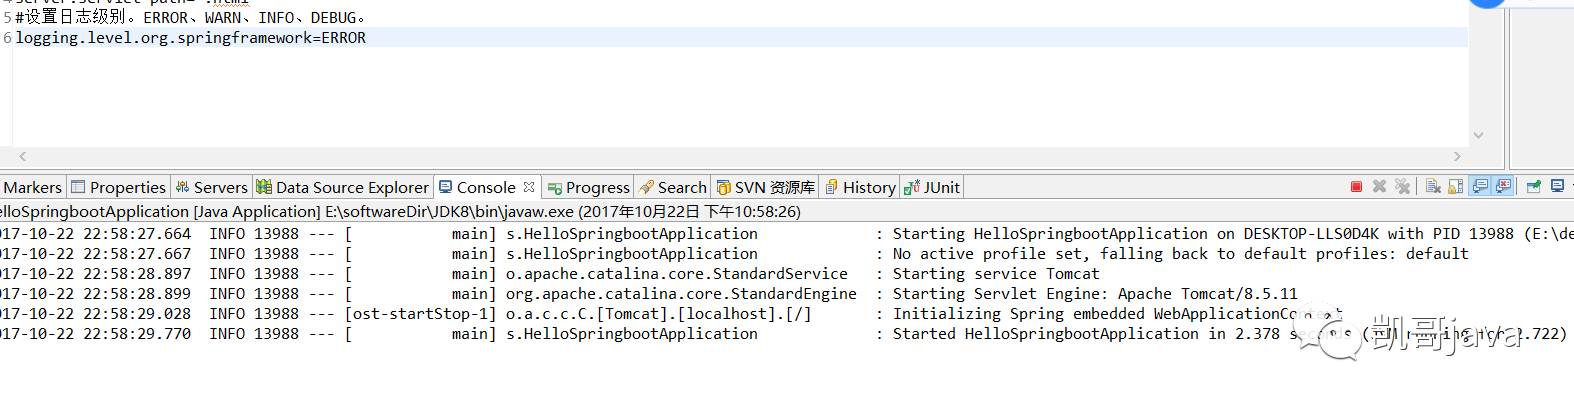Toggle Scroll Lock in the console toolbar

(x=1455, y=186)
